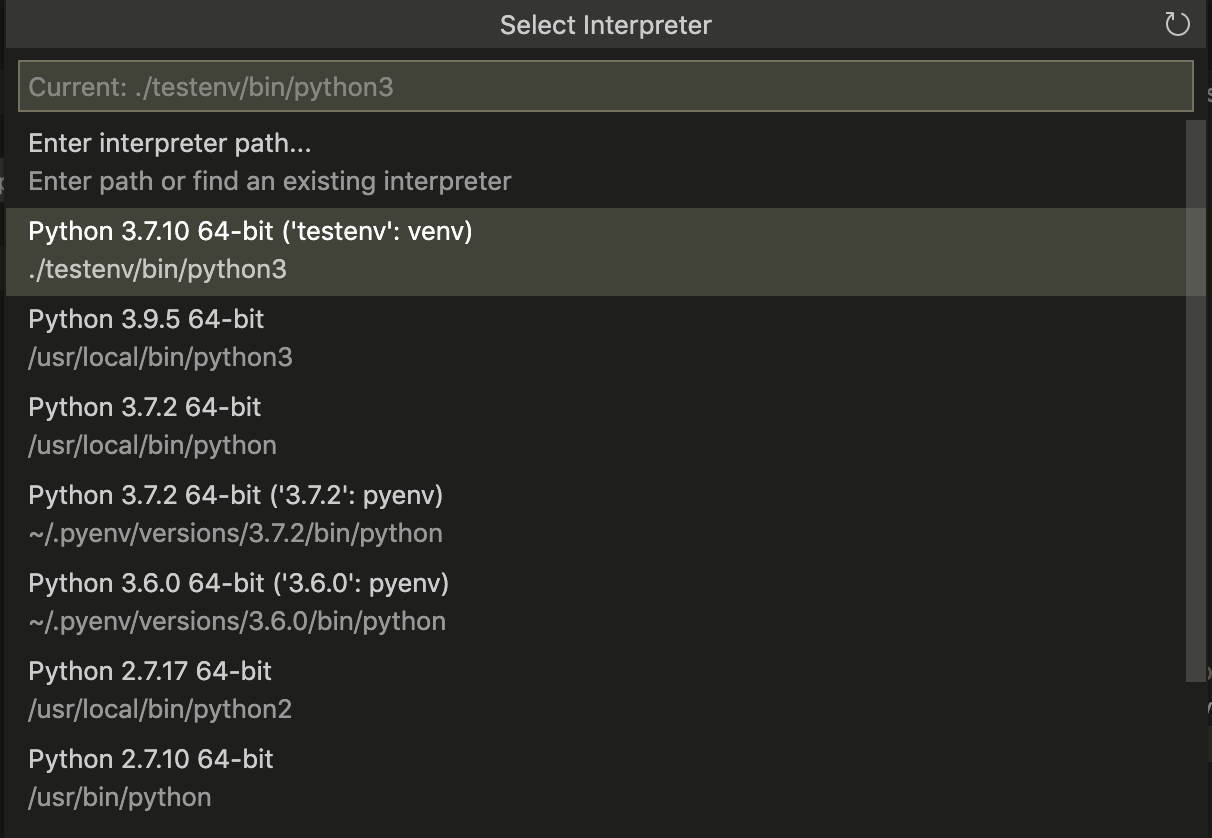Select 'Enter interpreter path...' option
The height and width of the screenshot is (838, 1212).
(x=169, y=143)
